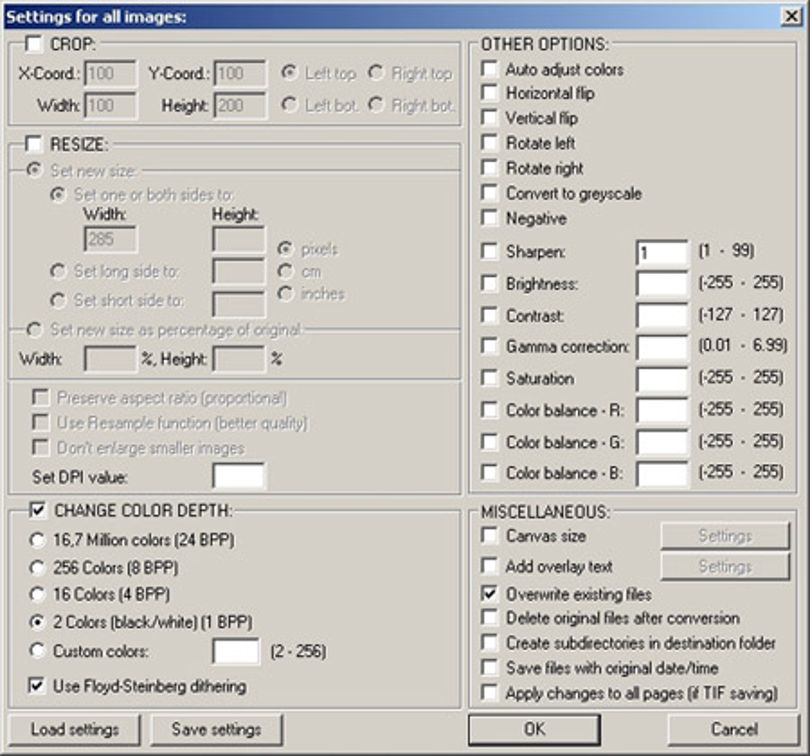Enable Horizontal flip option
810x756 pixels.
pos(489,92)
